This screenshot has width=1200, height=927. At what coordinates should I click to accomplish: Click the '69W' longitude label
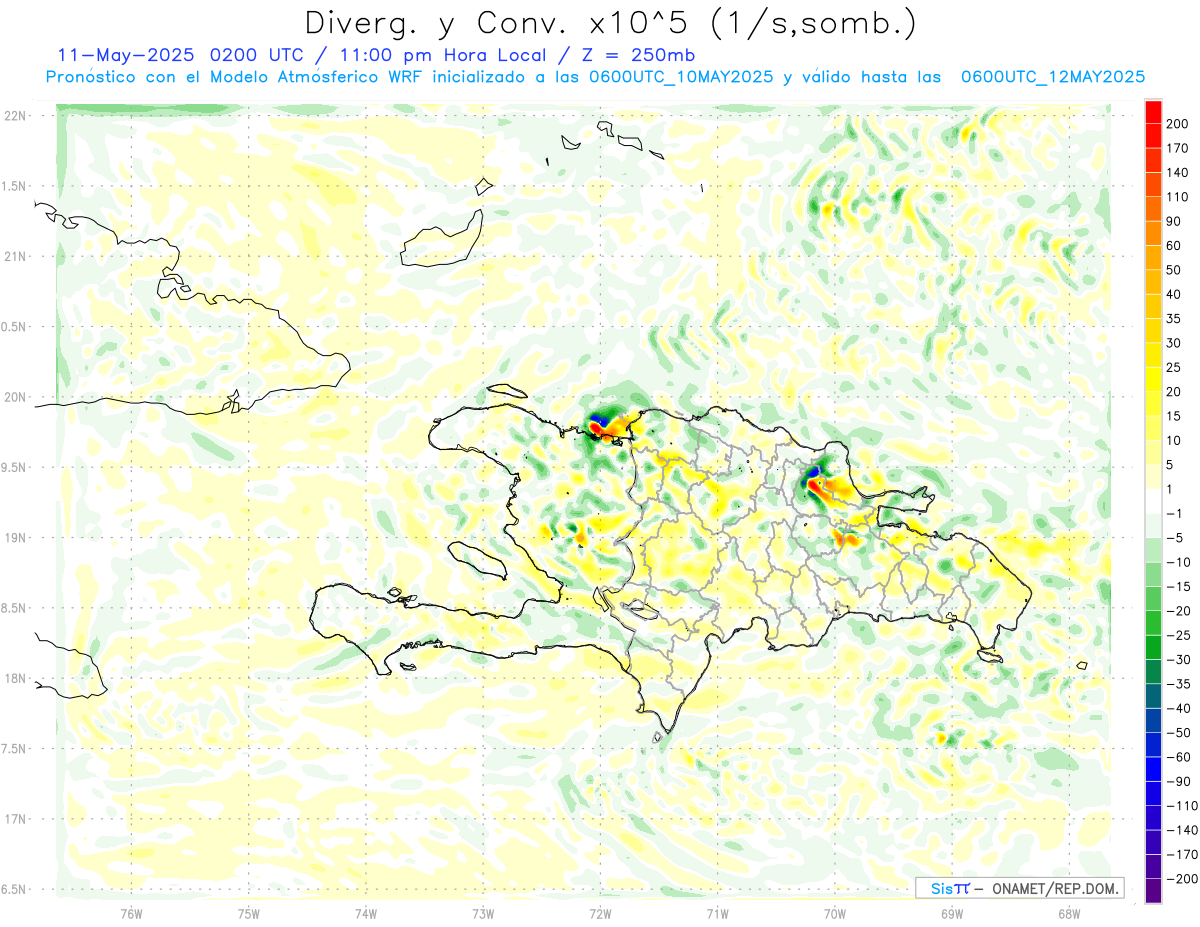(952, 913)
